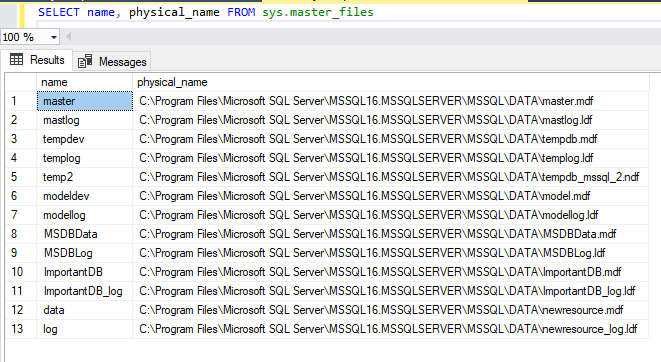The height and width of the screenshot is (362, 661).
Task: Click sys.master_files in the query editor
Action: [x=318, y=12]
